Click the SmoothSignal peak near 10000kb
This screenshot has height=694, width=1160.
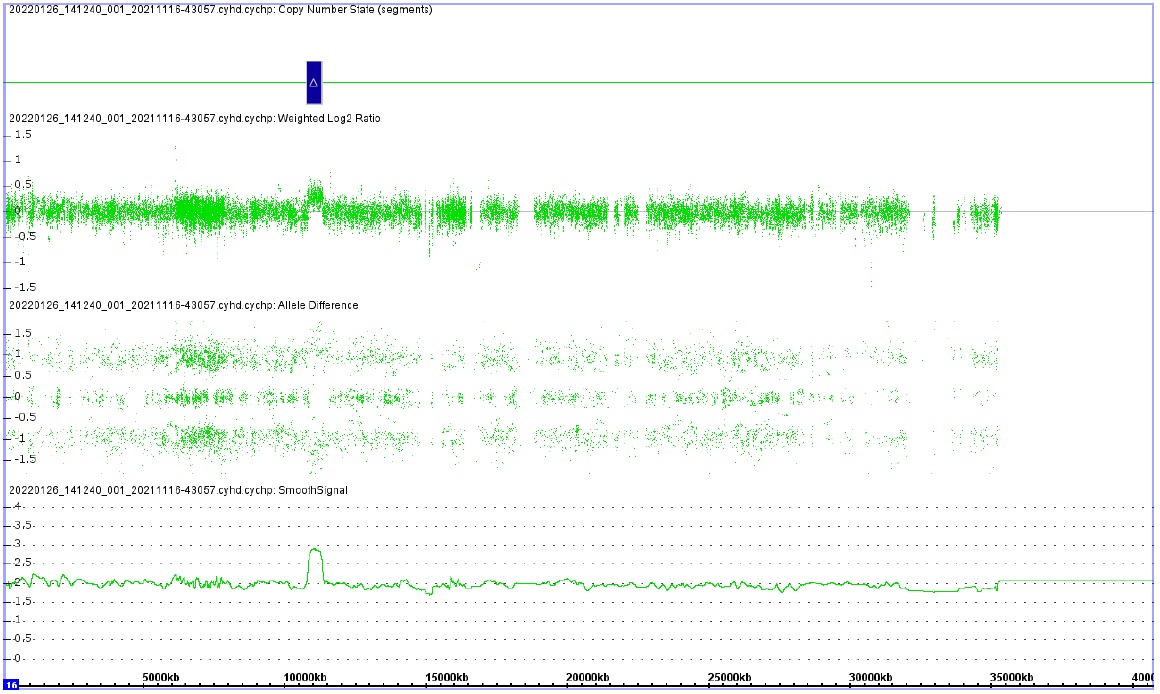tap(315, 549)
